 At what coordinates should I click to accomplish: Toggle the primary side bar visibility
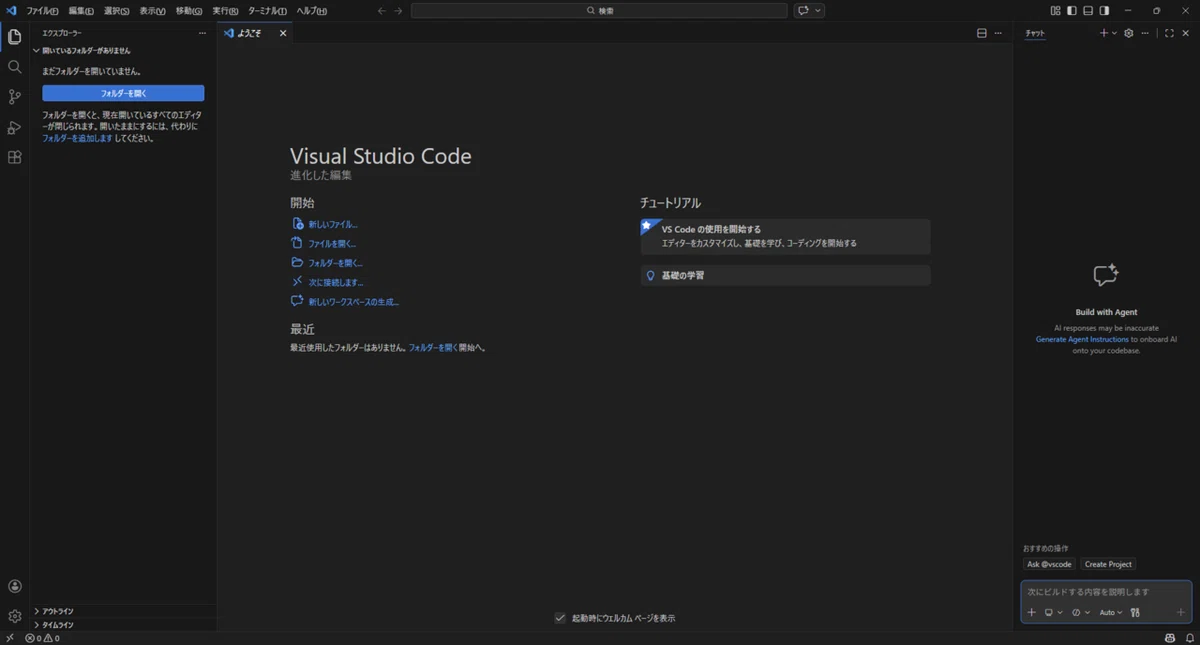[1072, 10]
